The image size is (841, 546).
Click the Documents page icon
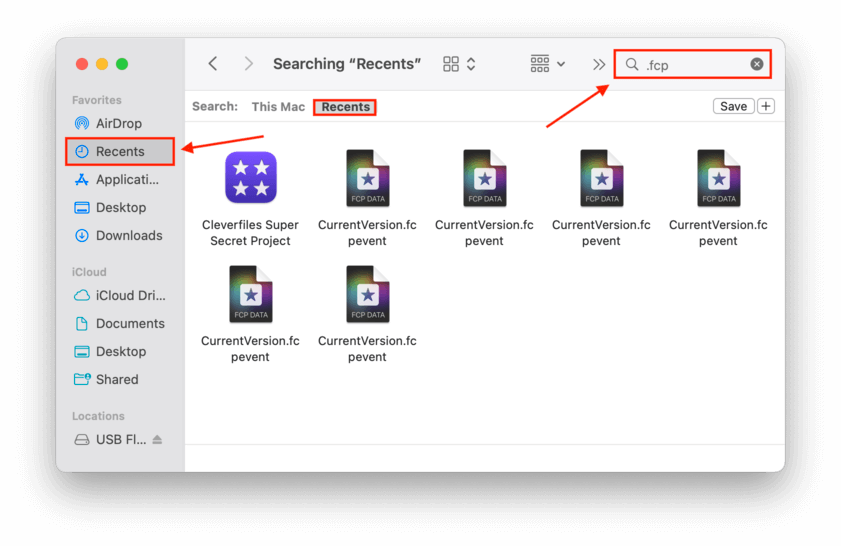[82, 323]
